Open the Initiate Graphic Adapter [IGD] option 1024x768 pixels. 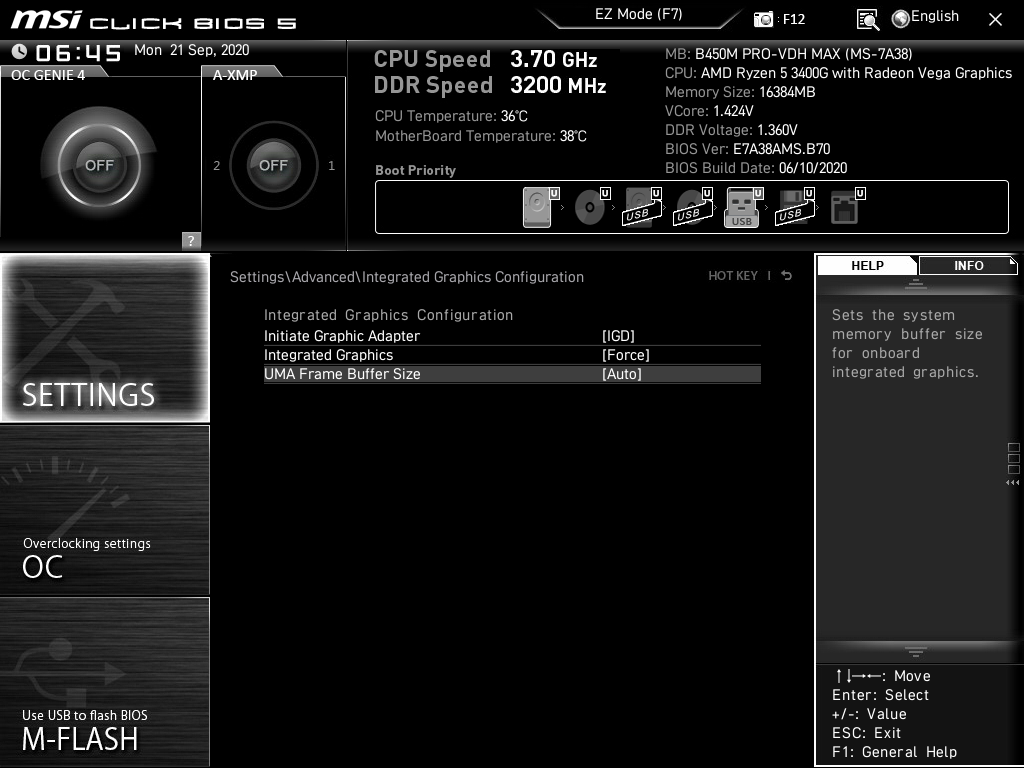[x=618, y=336]
